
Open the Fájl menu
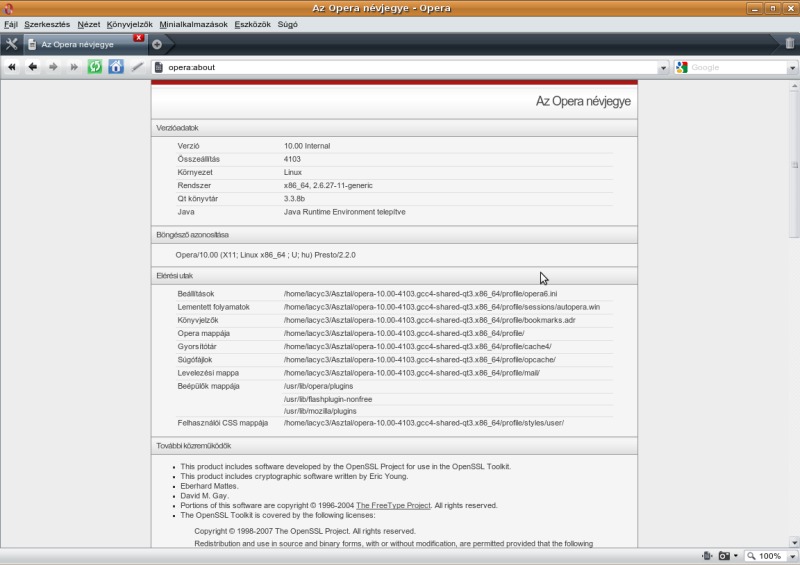pos(11,24)
